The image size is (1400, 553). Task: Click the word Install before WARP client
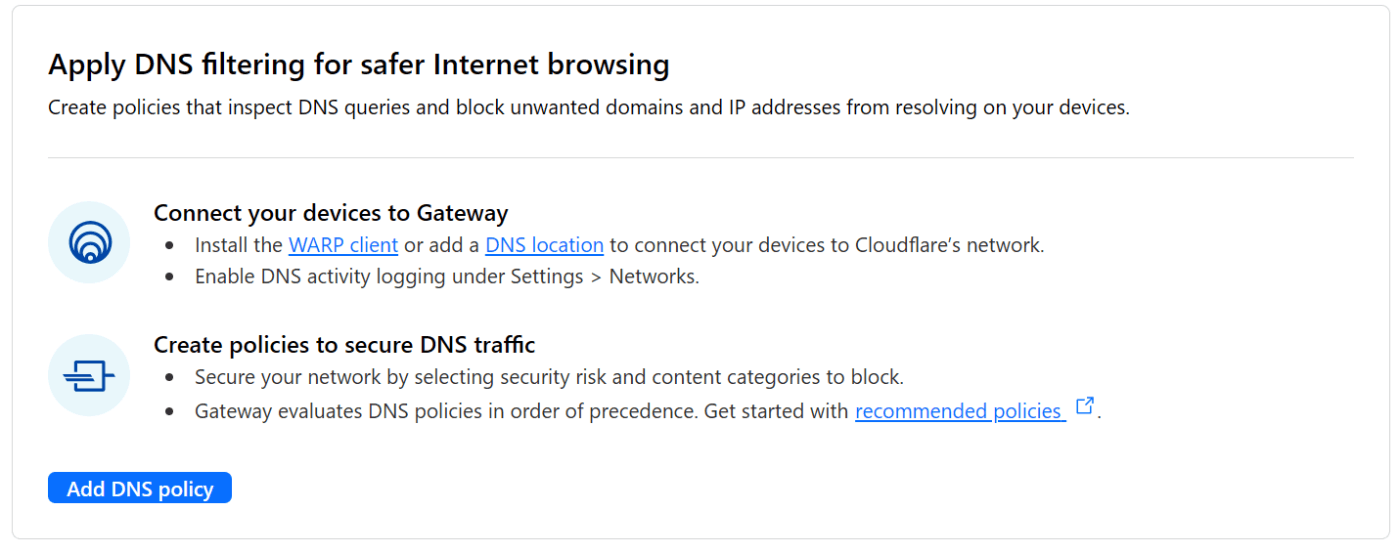(223, 245)
